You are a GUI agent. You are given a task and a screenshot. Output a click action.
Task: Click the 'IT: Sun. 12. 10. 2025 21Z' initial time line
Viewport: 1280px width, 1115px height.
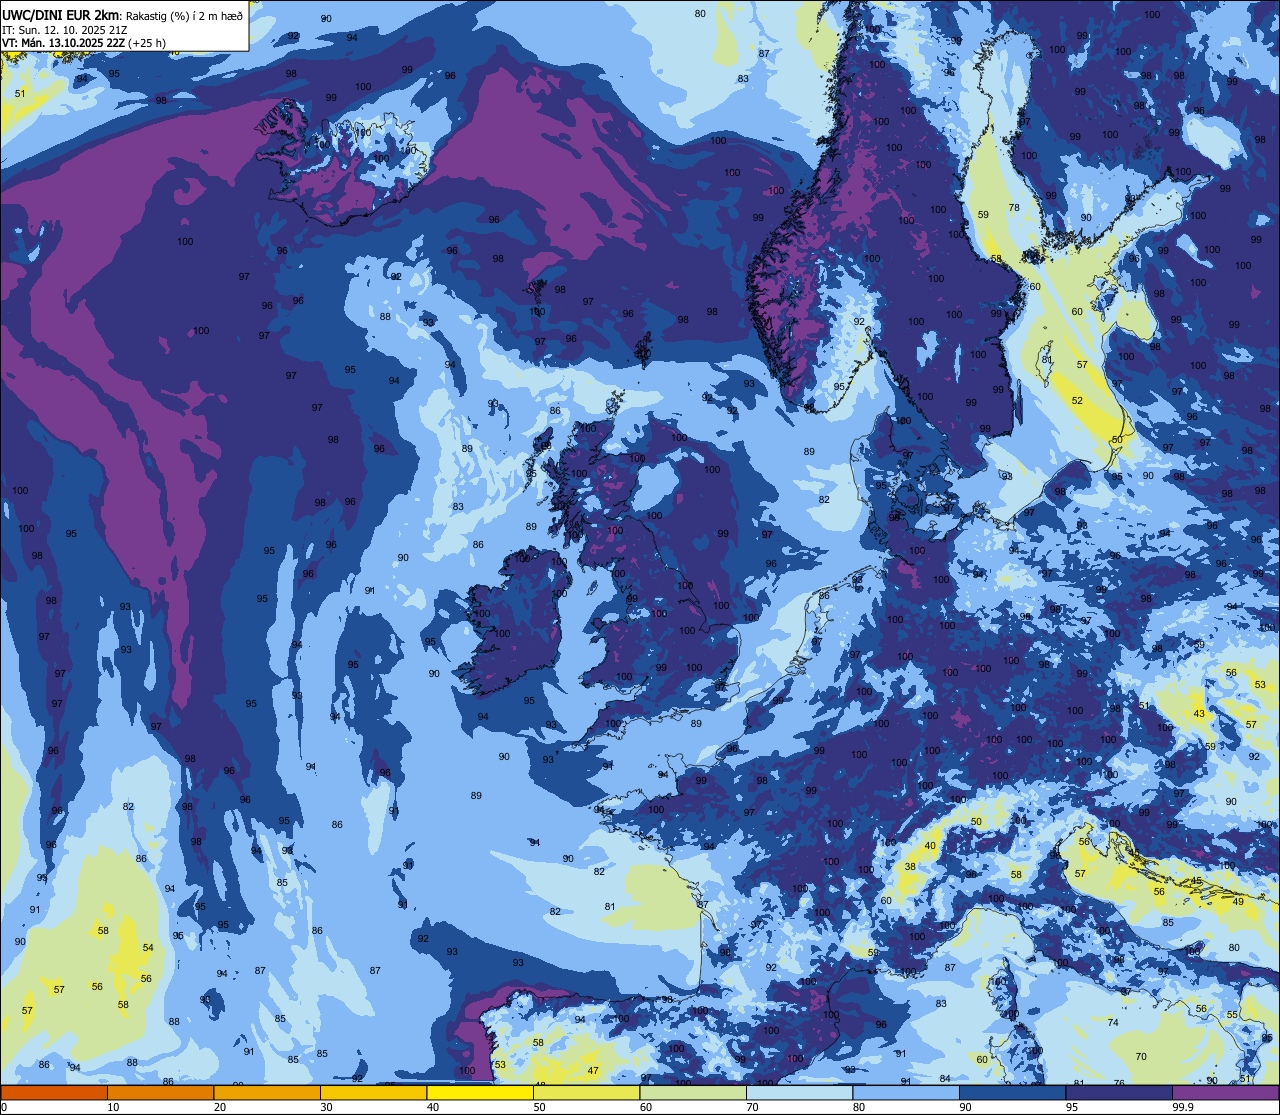click(65, 30)
